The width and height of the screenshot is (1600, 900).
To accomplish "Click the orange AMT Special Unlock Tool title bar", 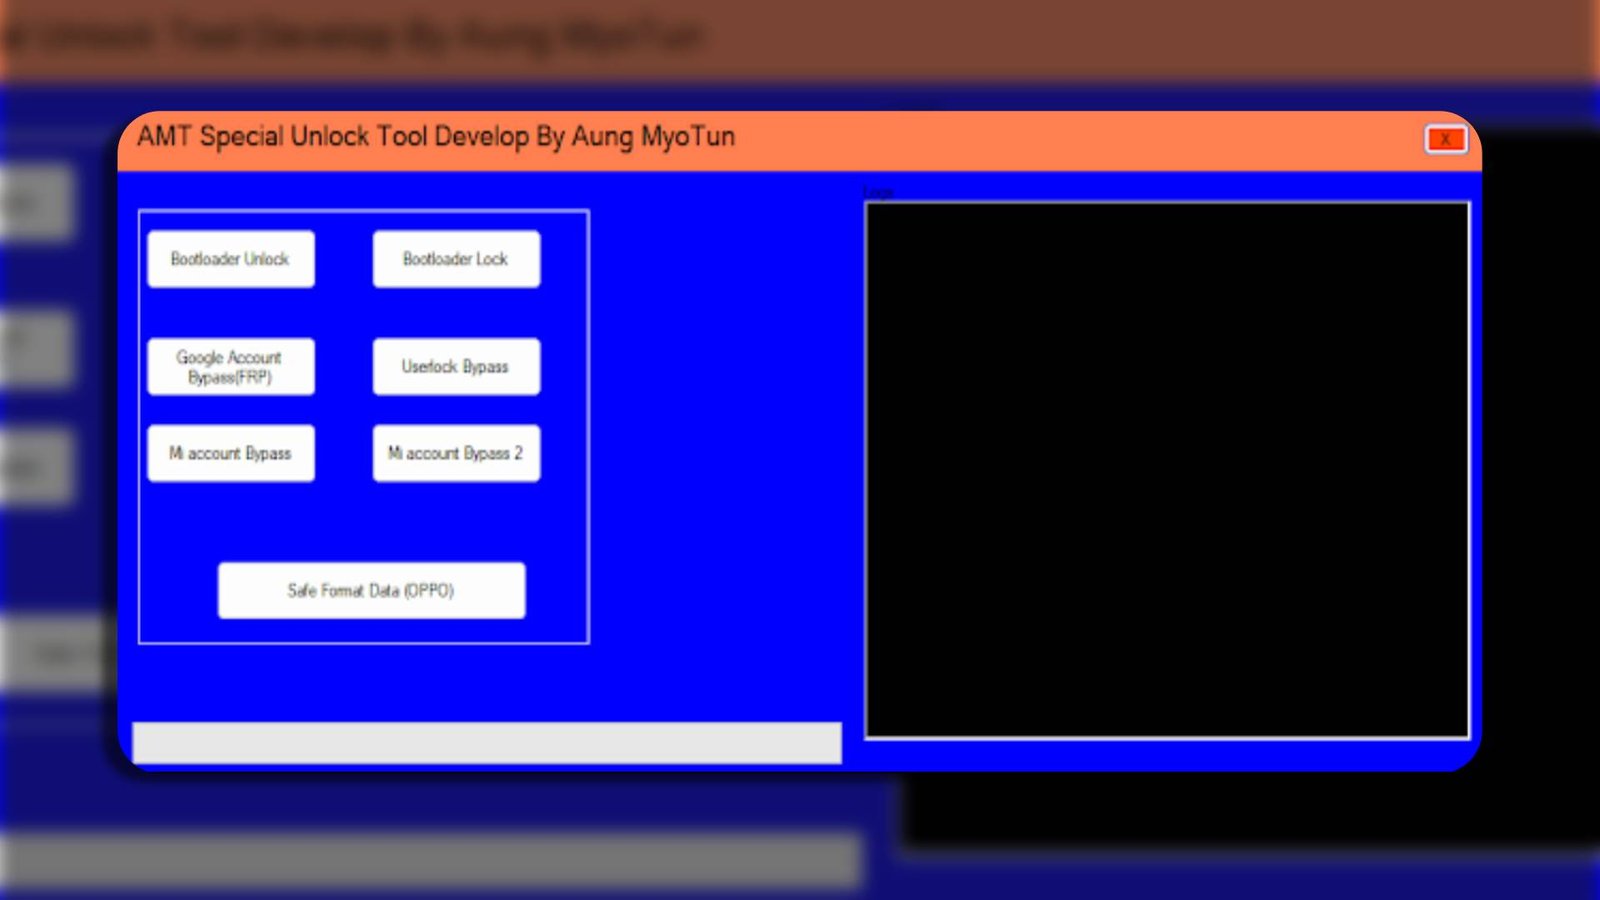I will pyautogui.click(x=700, y=137).
